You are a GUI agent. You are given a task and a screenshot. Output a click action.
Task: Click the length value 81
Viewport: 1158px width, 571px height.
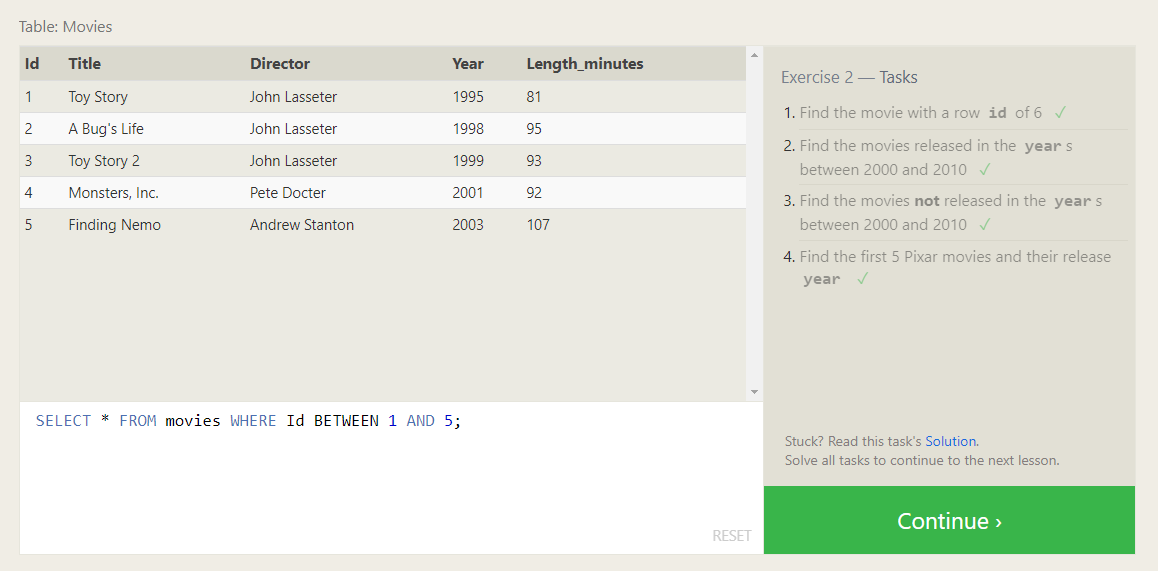pos(534,97)
